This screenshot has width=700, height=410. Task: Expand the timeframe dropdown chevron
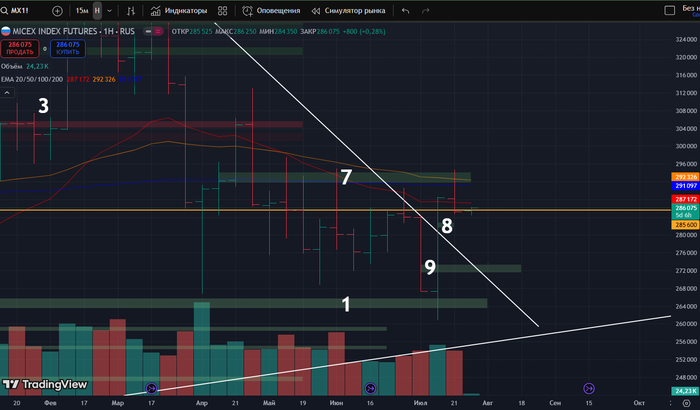[108, 10]
